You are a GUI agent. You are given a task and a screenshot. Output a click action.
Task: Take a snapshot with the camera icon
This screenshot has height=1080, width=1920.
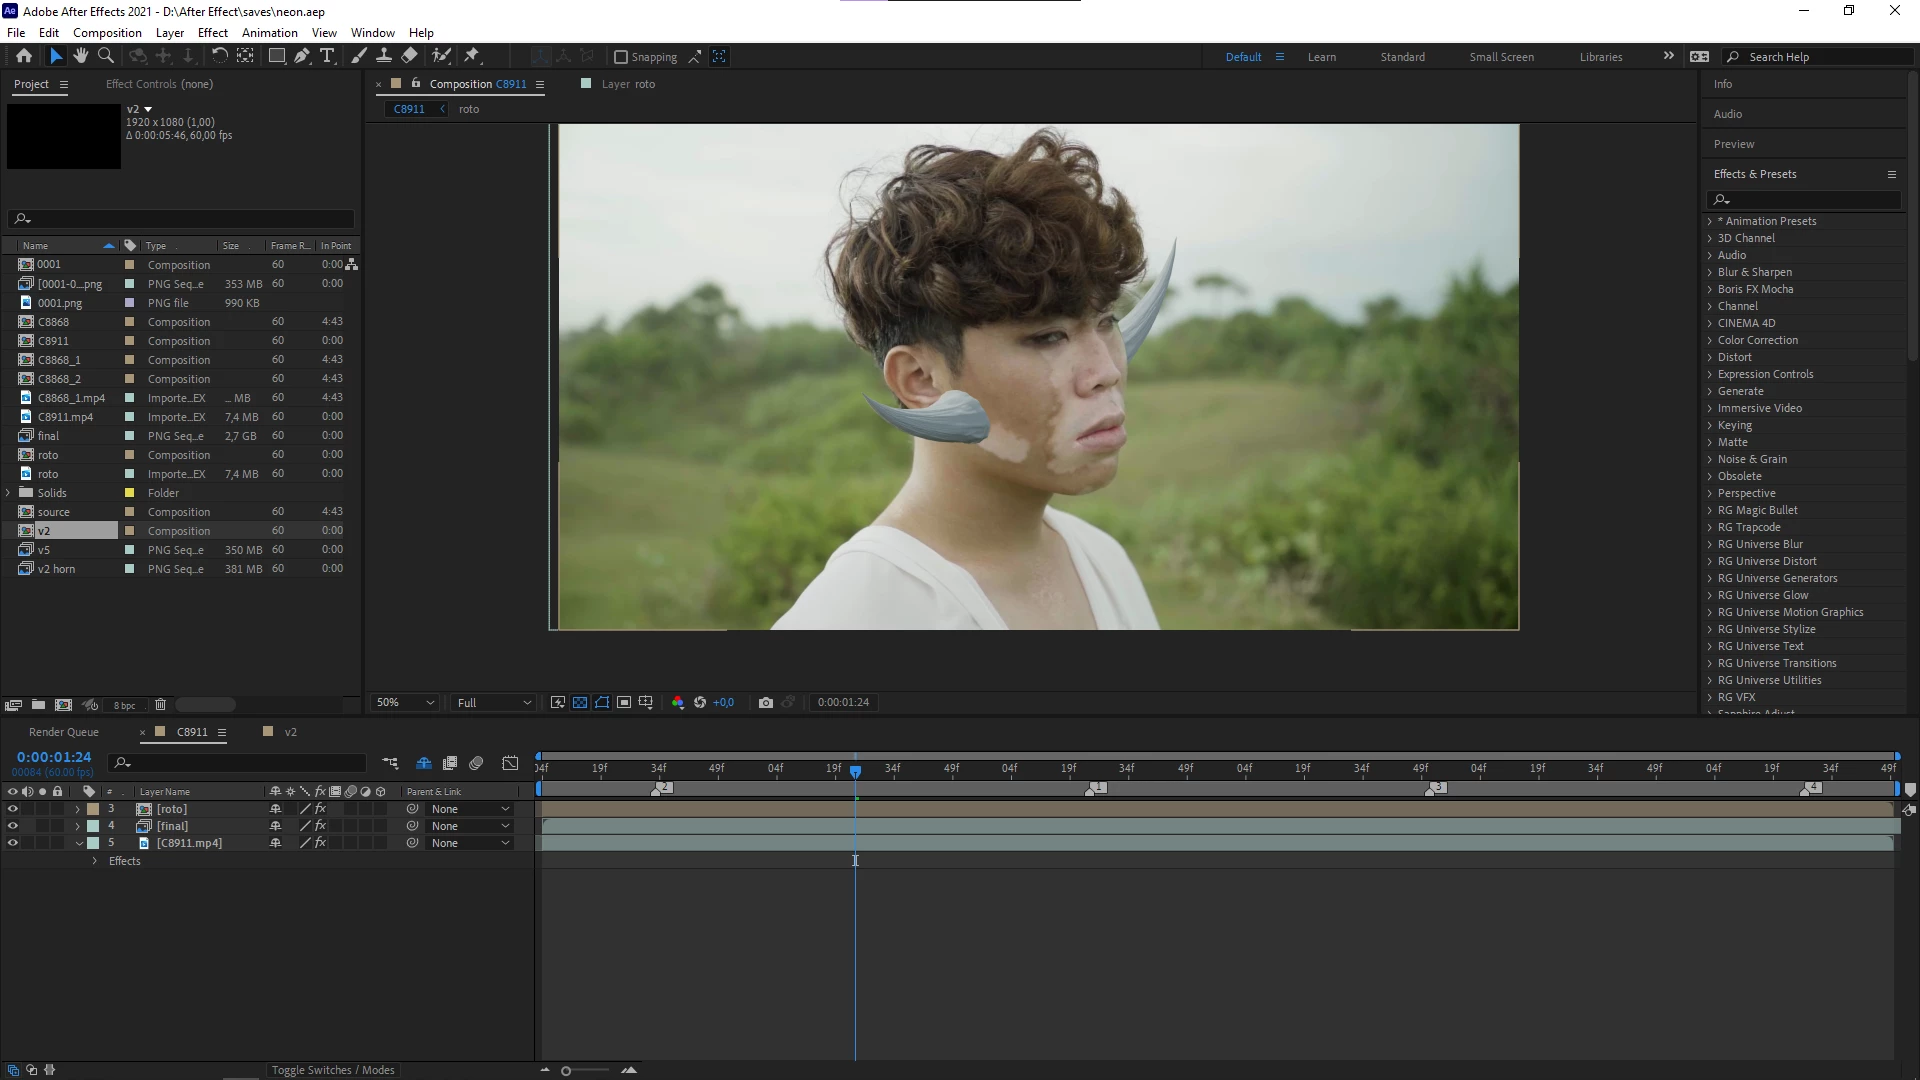click(x=766, y=703)
